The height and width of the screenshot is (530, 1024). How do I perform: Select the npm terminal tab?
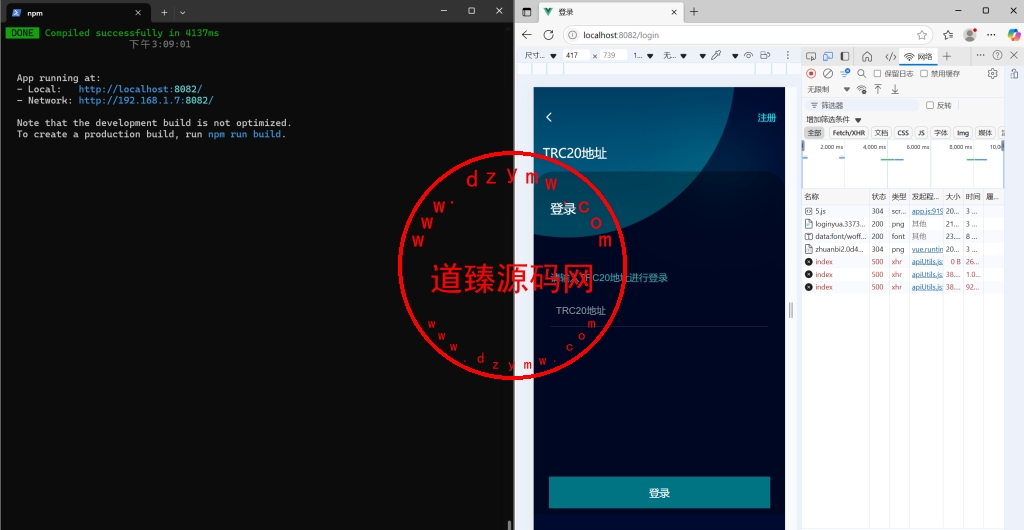tap(78, 12)
